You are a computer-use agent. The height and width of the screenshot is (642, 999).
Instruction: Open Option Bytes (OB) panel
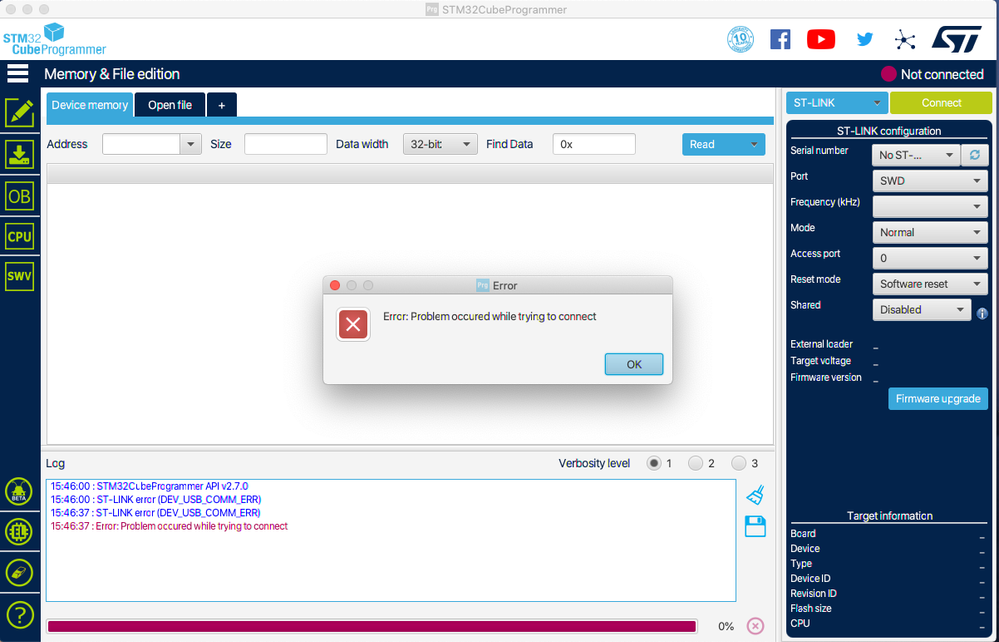coord(20,196)
